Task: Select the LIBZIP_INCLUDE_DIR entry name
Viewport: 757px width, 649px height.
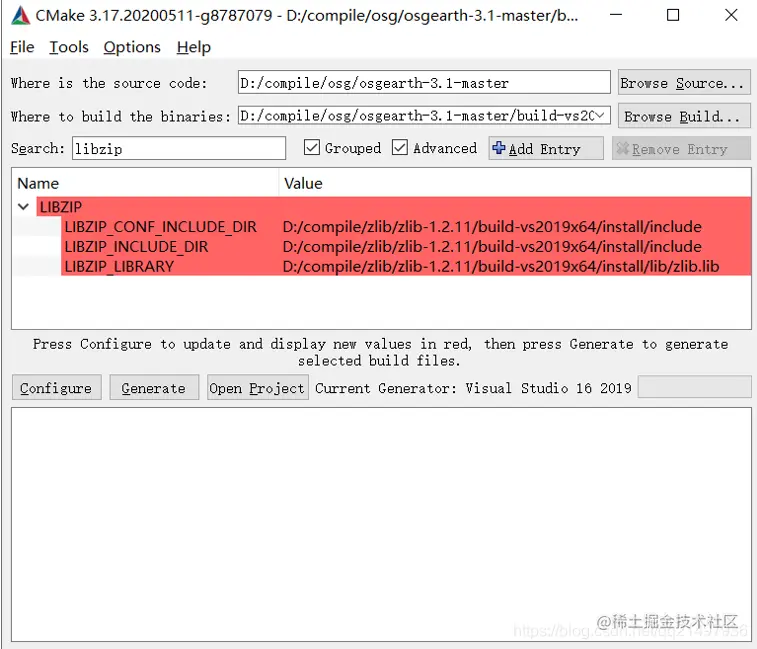Action: click(136, 246)
